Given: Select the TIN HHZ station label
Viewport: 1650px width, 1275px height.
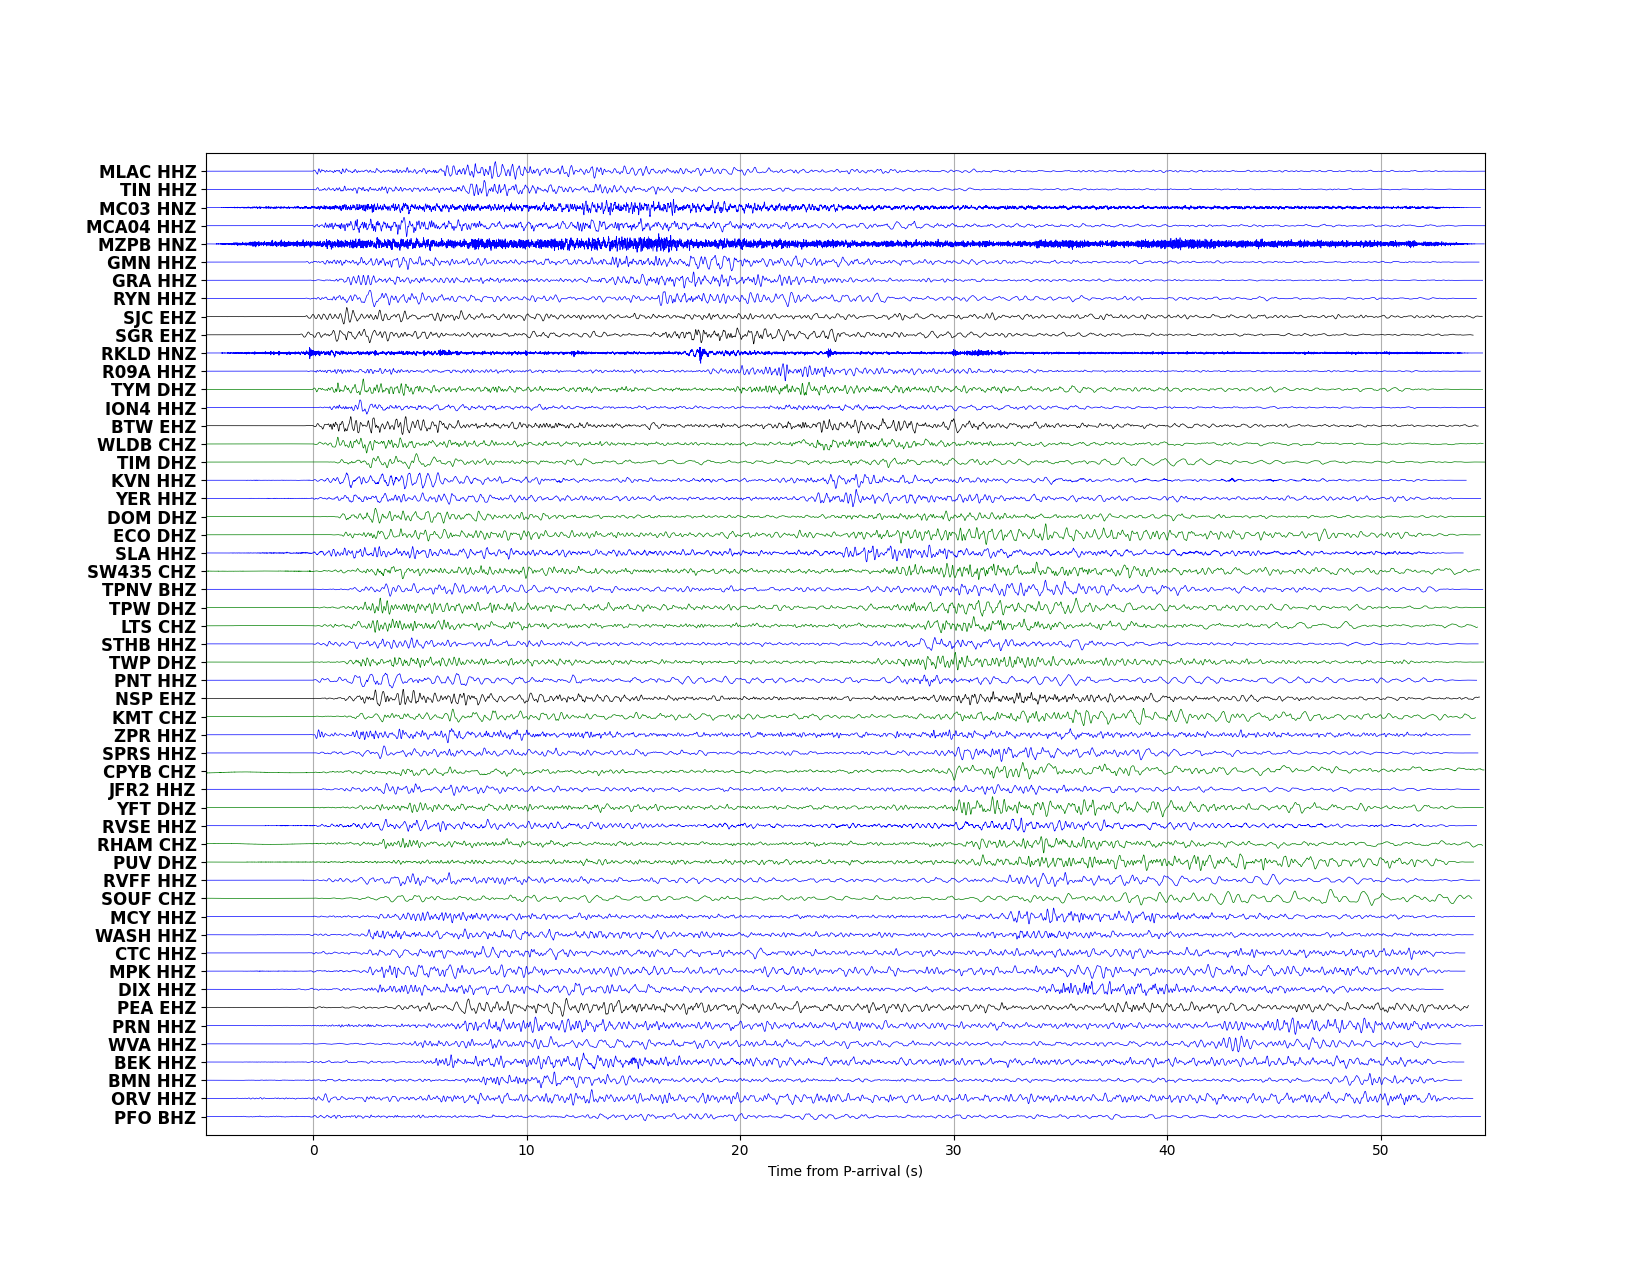Looking at the screenshot, I should 159,190.
